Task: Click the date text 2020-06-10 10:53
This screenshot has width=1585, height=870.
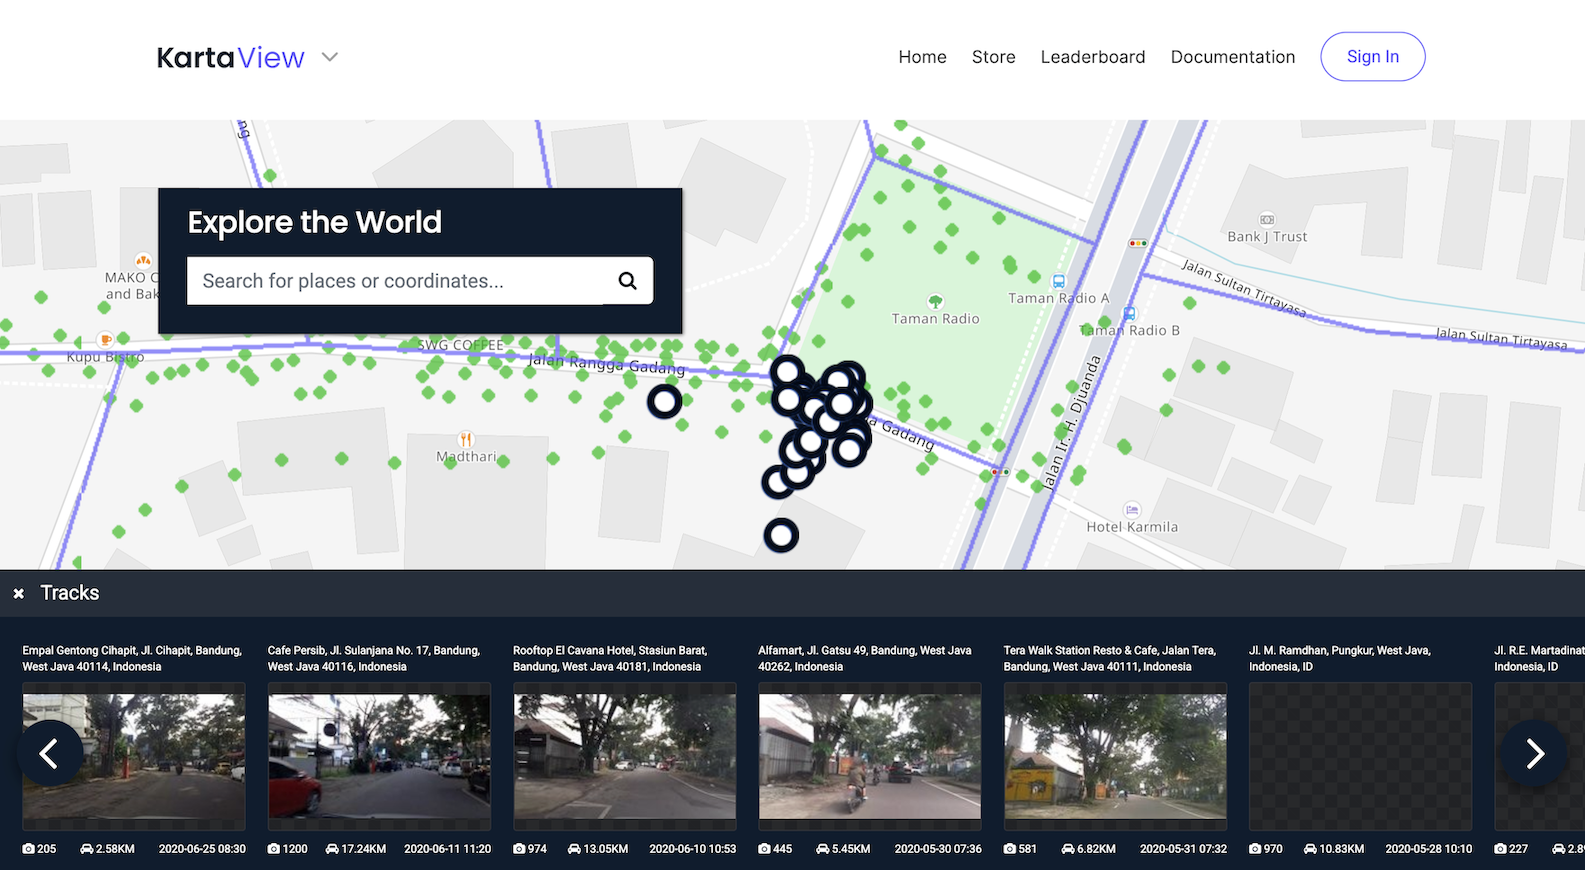Action: coord(693,849)
